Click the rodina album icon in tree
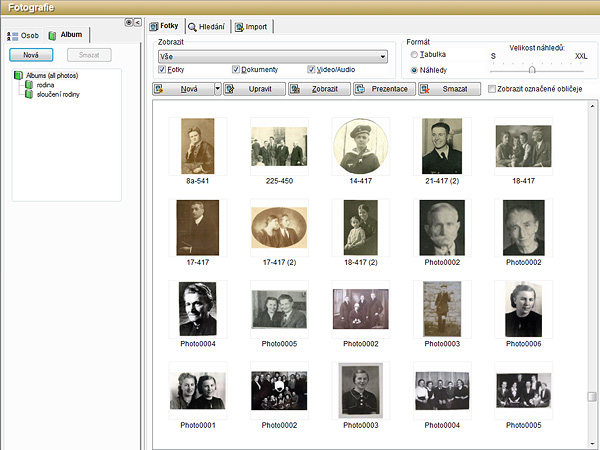 pos(28,85)
